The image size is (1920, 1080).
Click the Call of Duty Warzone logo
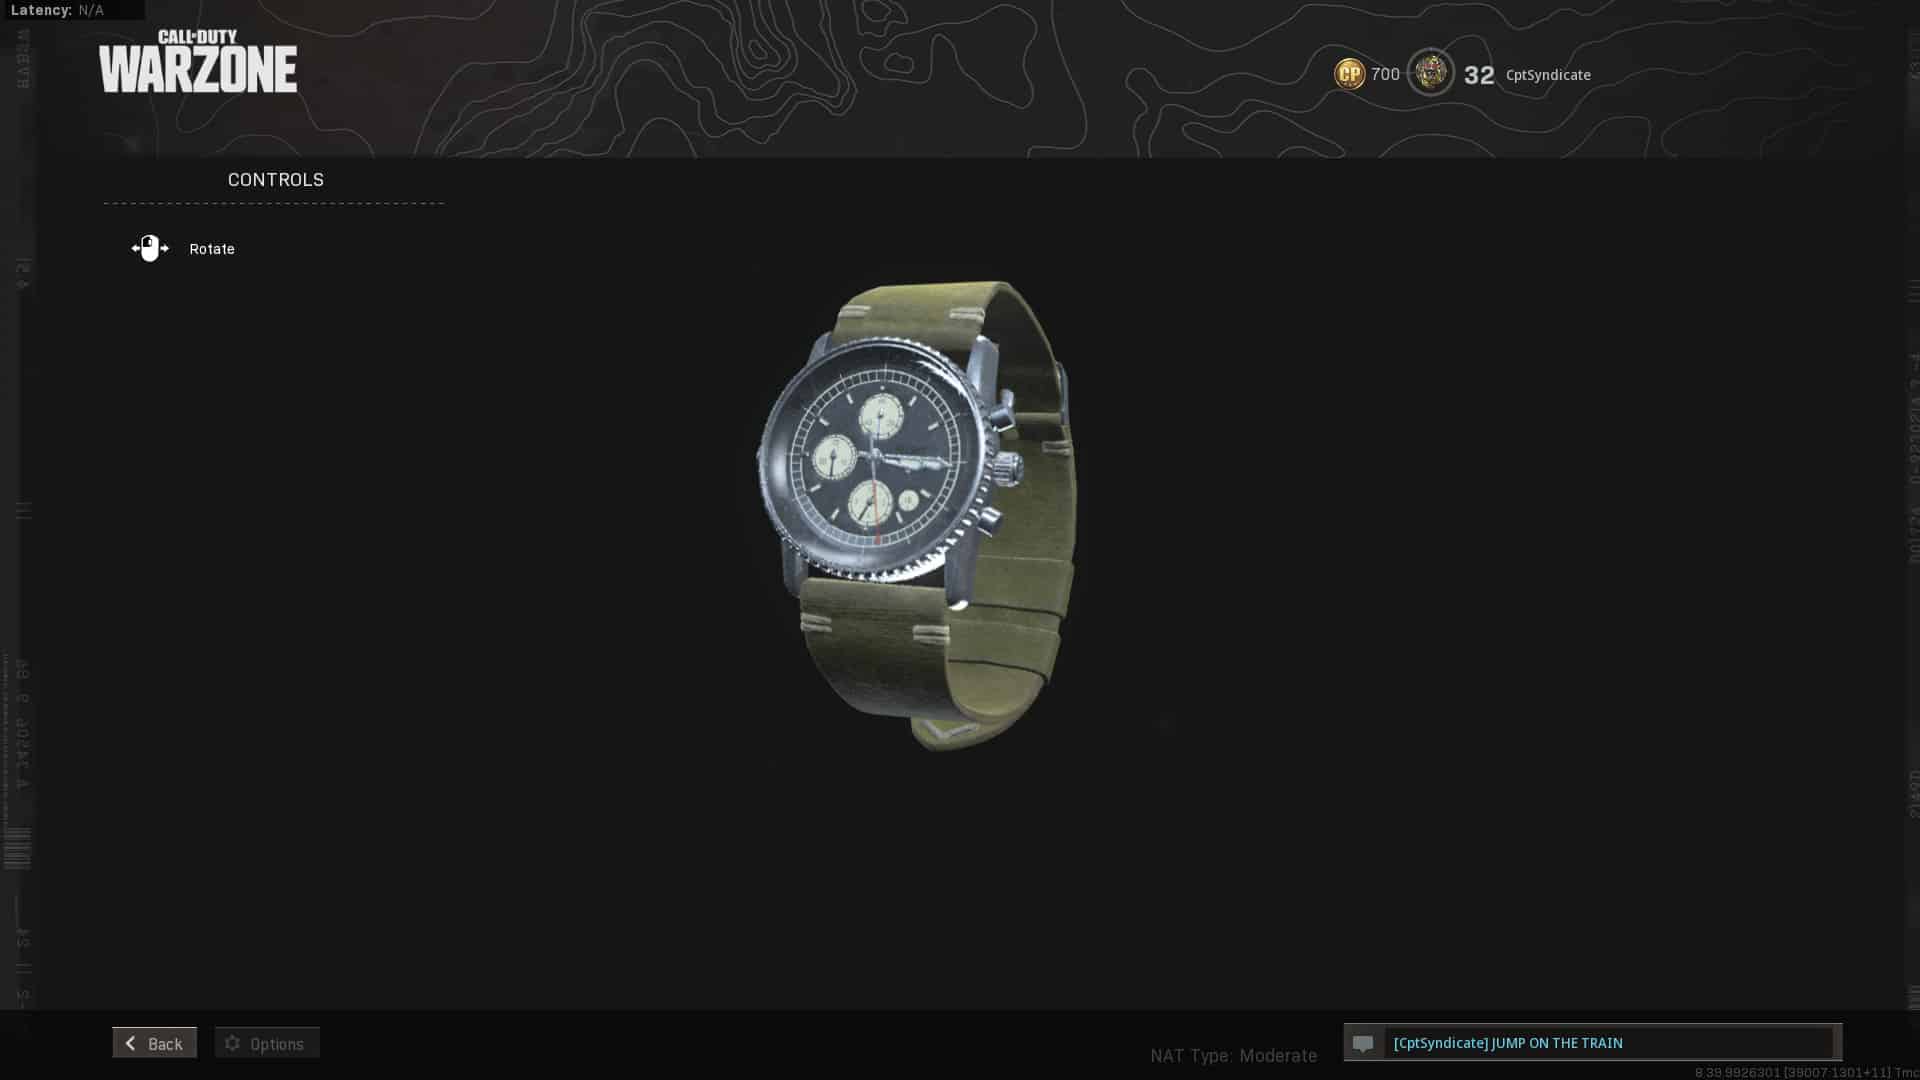click(x=198, y=61)
